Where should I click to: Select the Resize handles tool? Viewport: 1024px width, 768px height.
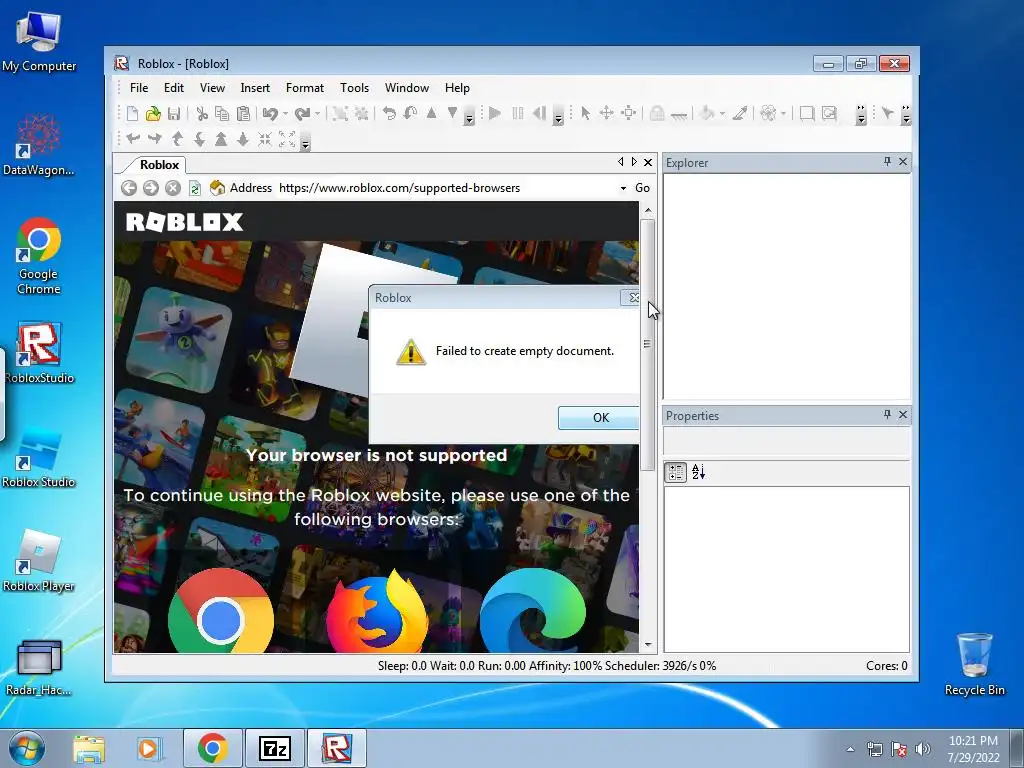coord(628,114)
